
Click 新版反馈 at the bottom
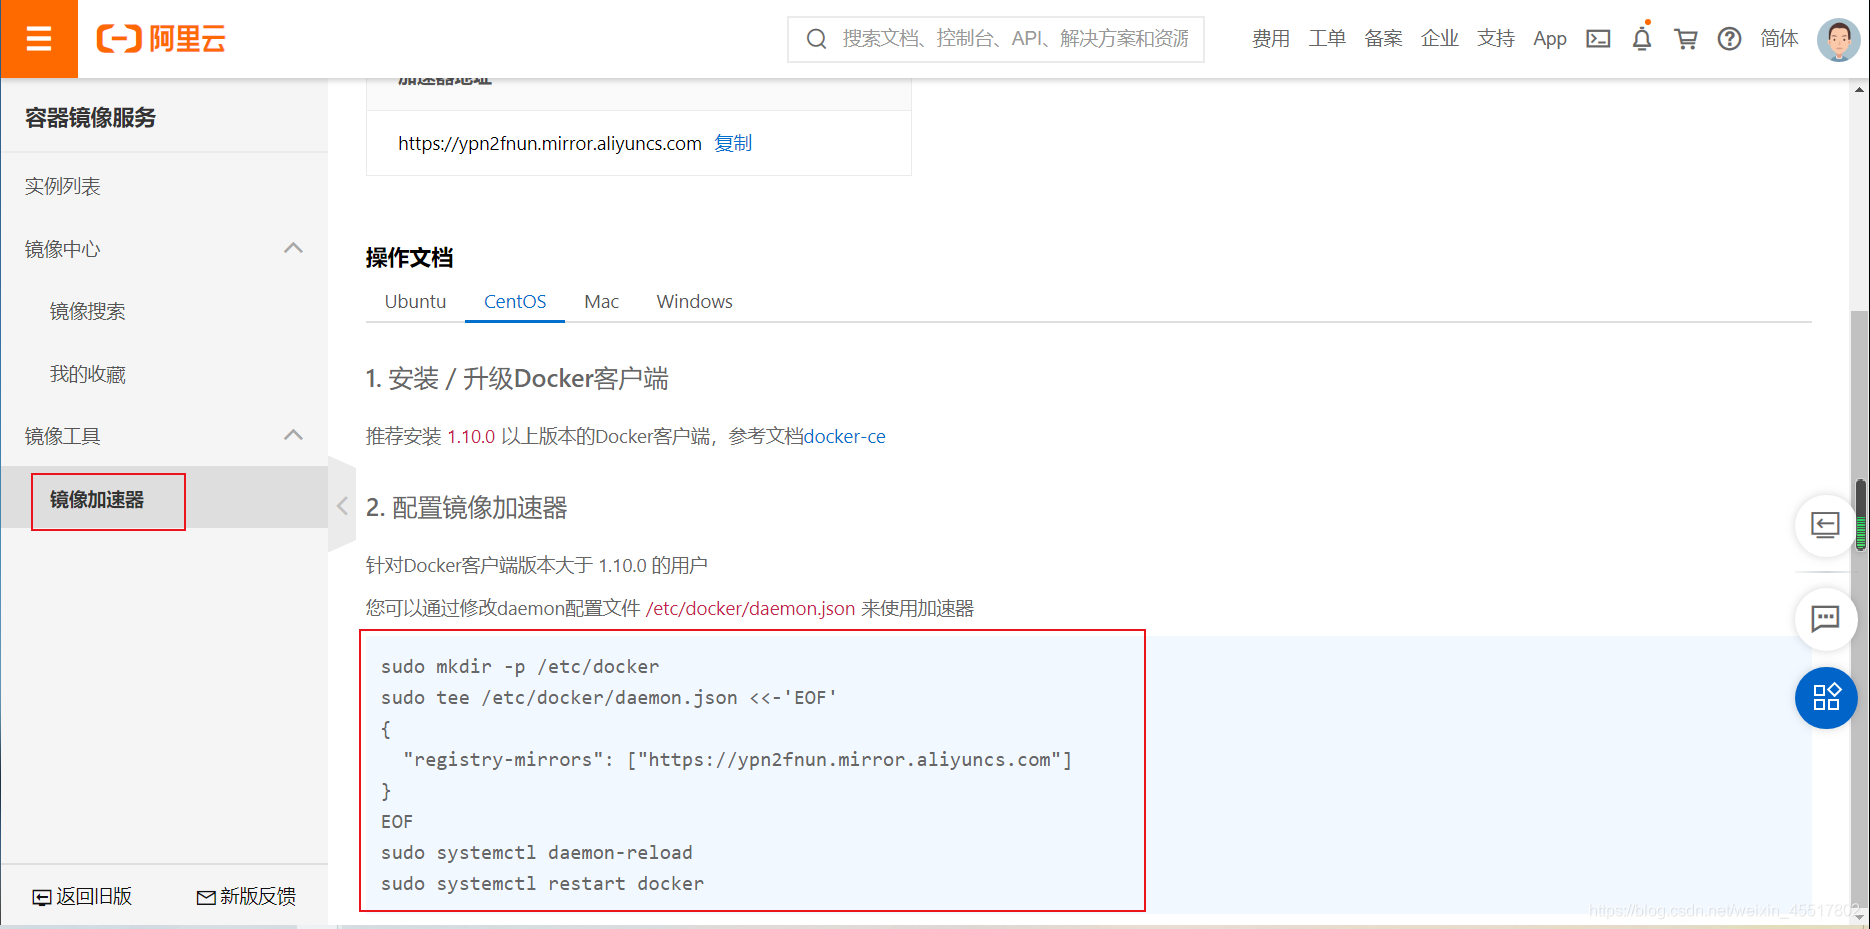(246, 896)
